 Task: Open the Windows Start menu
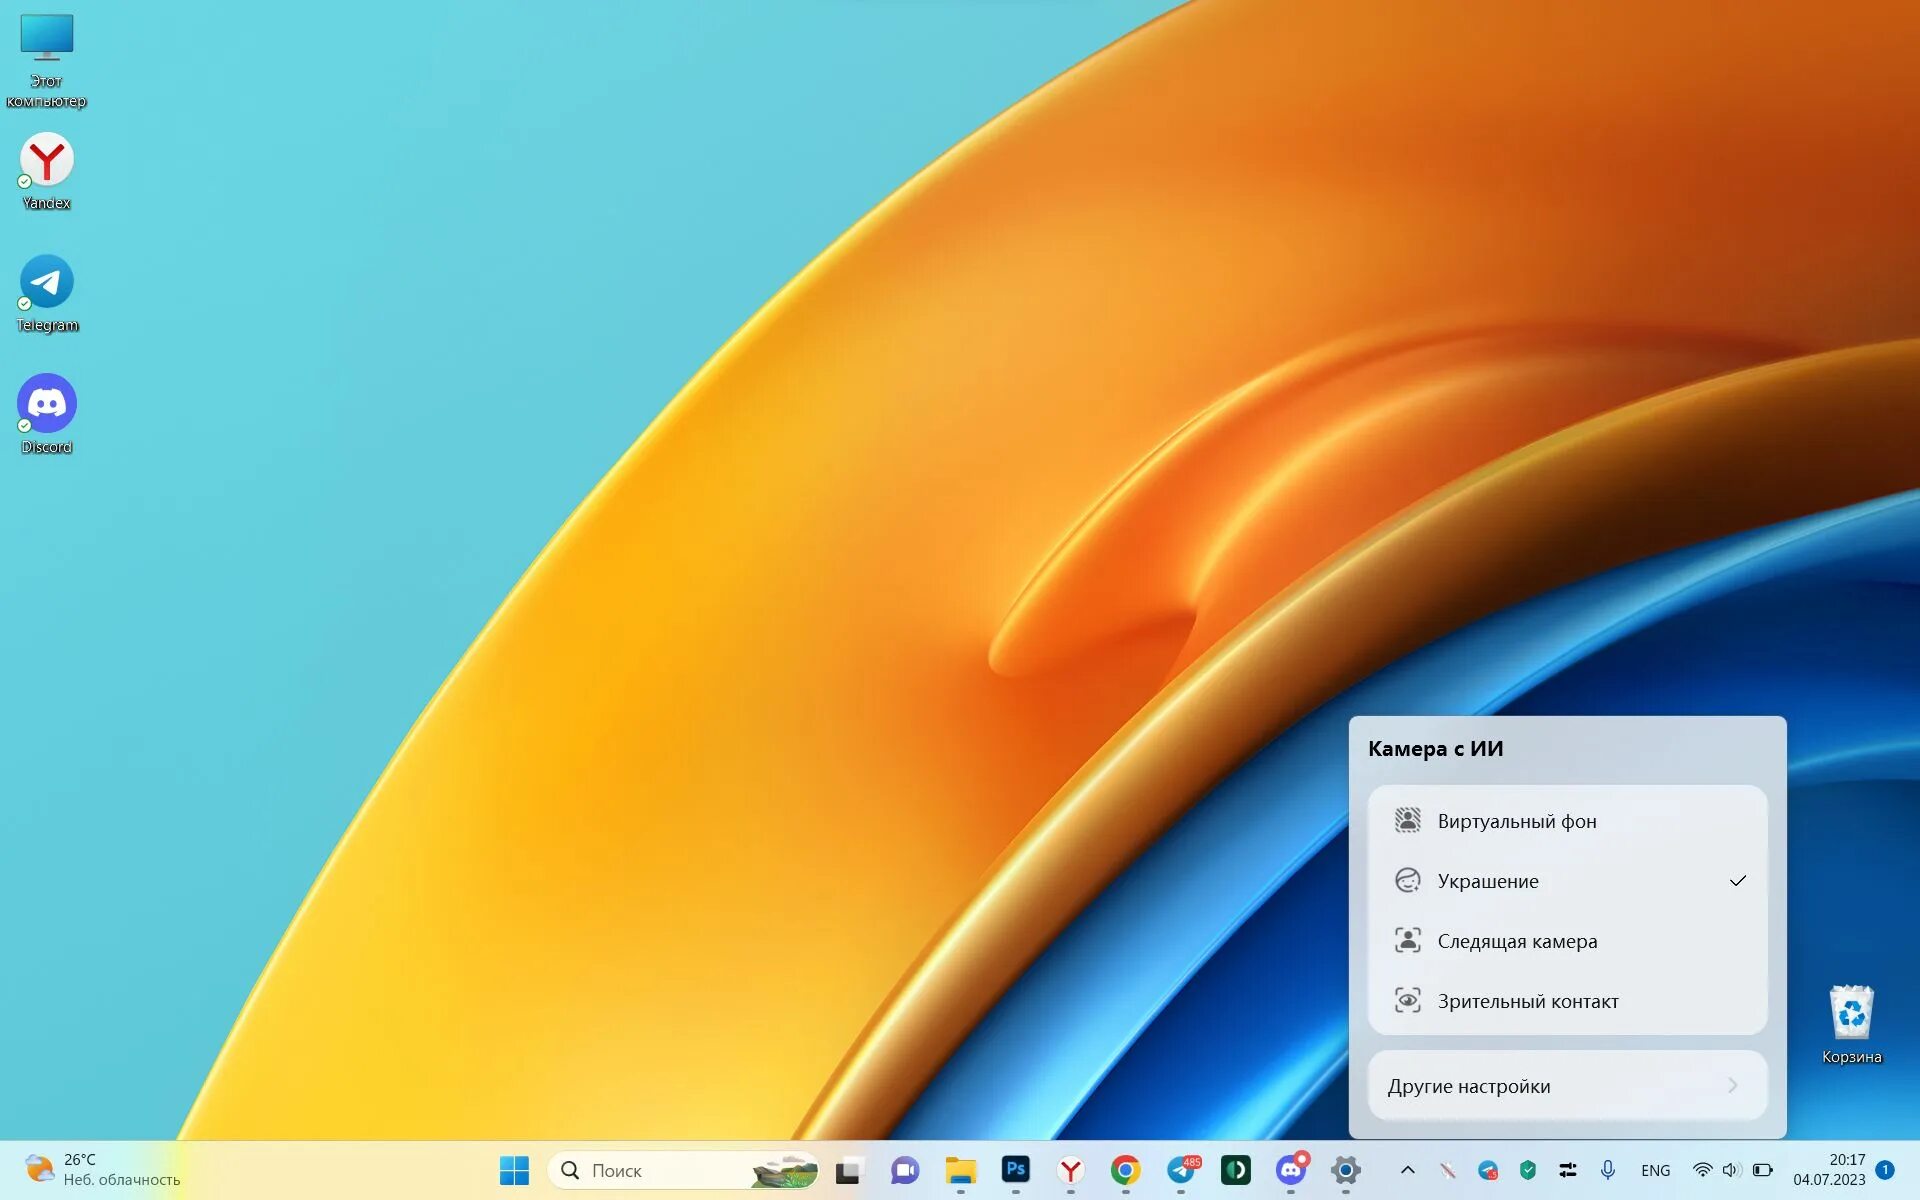(x=514, y=1170)
